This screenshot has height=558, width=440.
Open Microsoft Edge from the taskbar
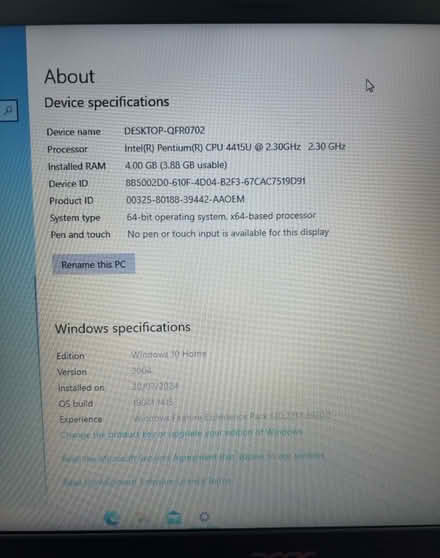click(x=112, y=518)
